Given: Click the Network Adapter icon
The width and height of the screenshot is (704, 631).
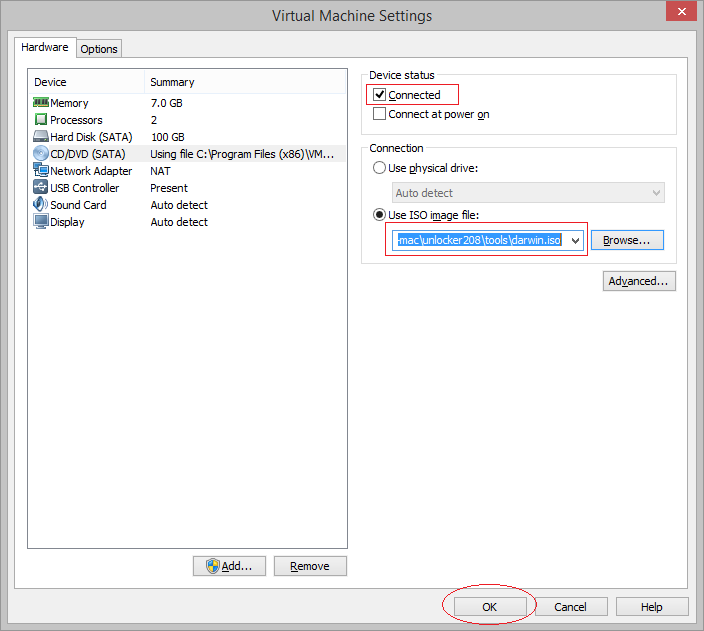Looking at the screenshot, I should pos(40,170).
